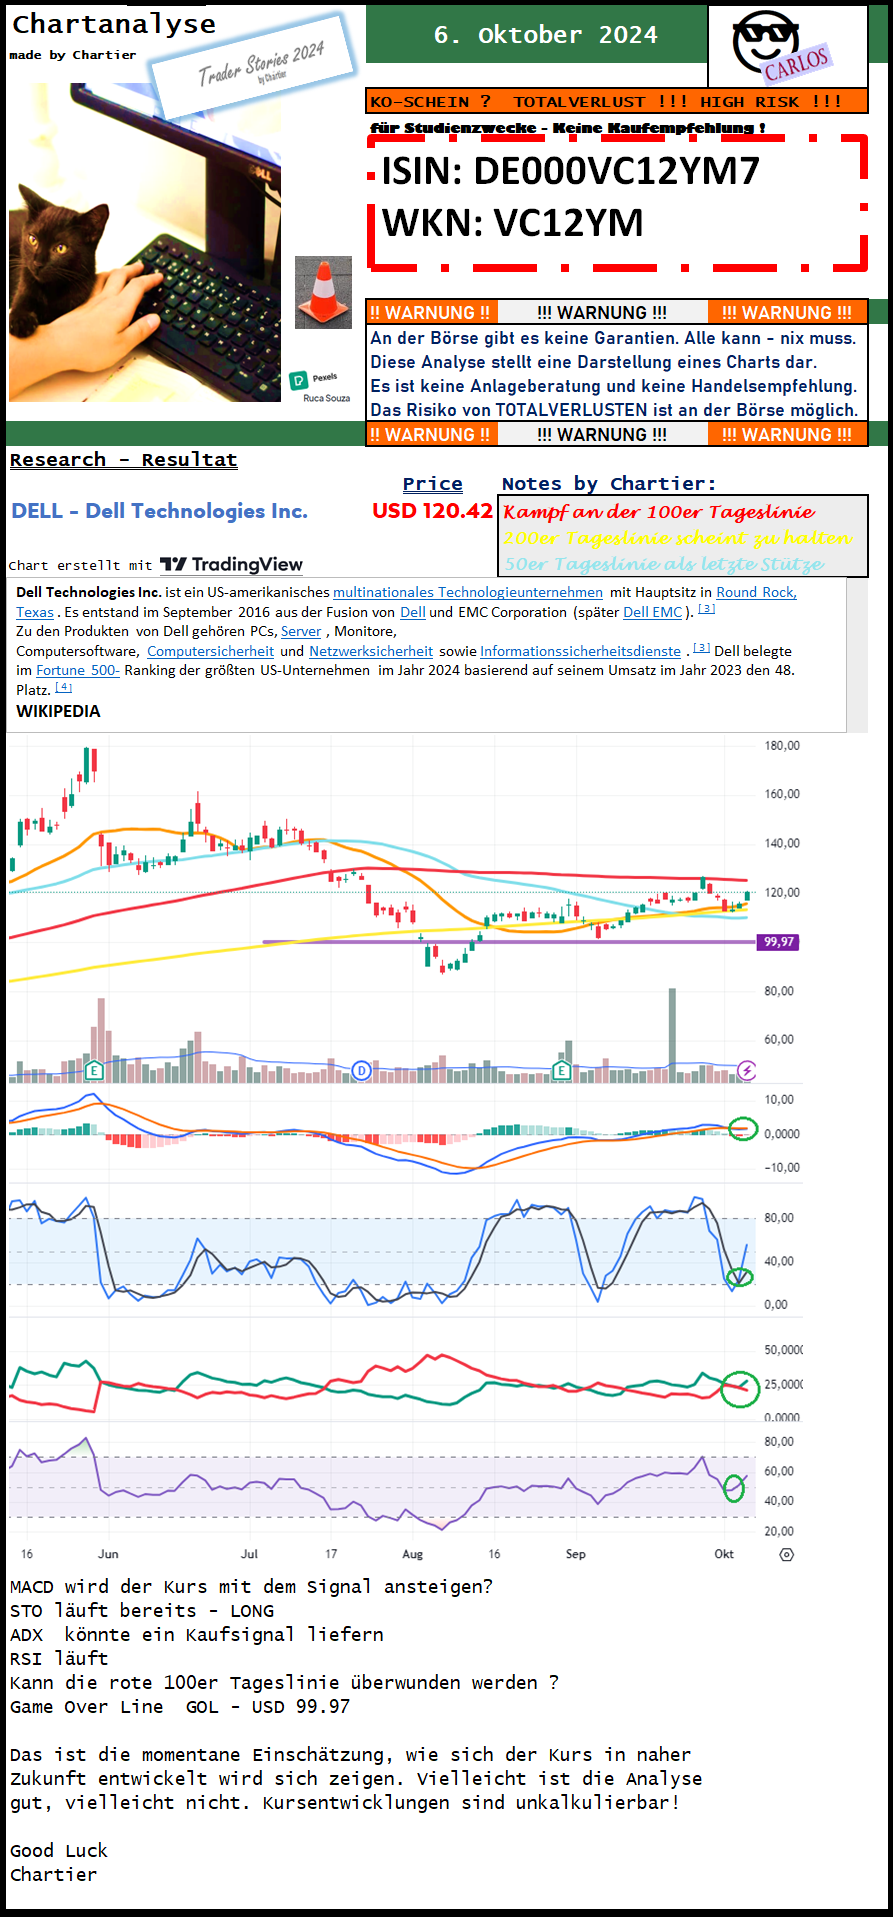Open chart settings gear by the time axis
This screenshot has width=893, height=1917.
coord(787,1554)
